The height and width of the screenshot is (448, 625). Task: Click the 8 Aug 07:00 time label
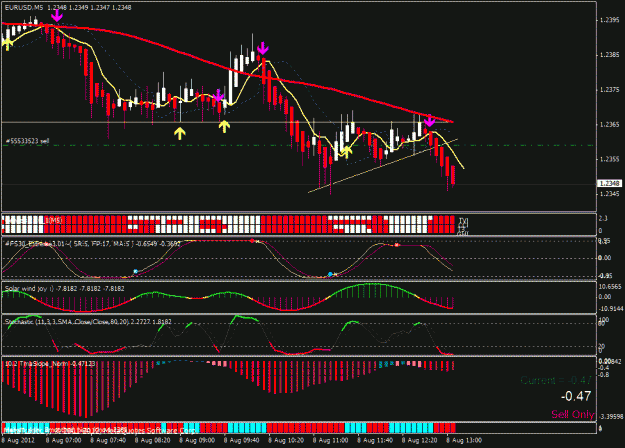point(63,440)
